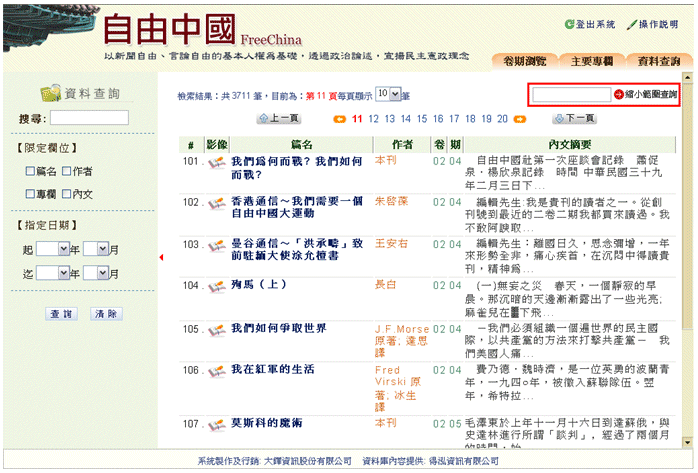Open the 主要專欄 tab
698x473 pixels.
(592, 61)
